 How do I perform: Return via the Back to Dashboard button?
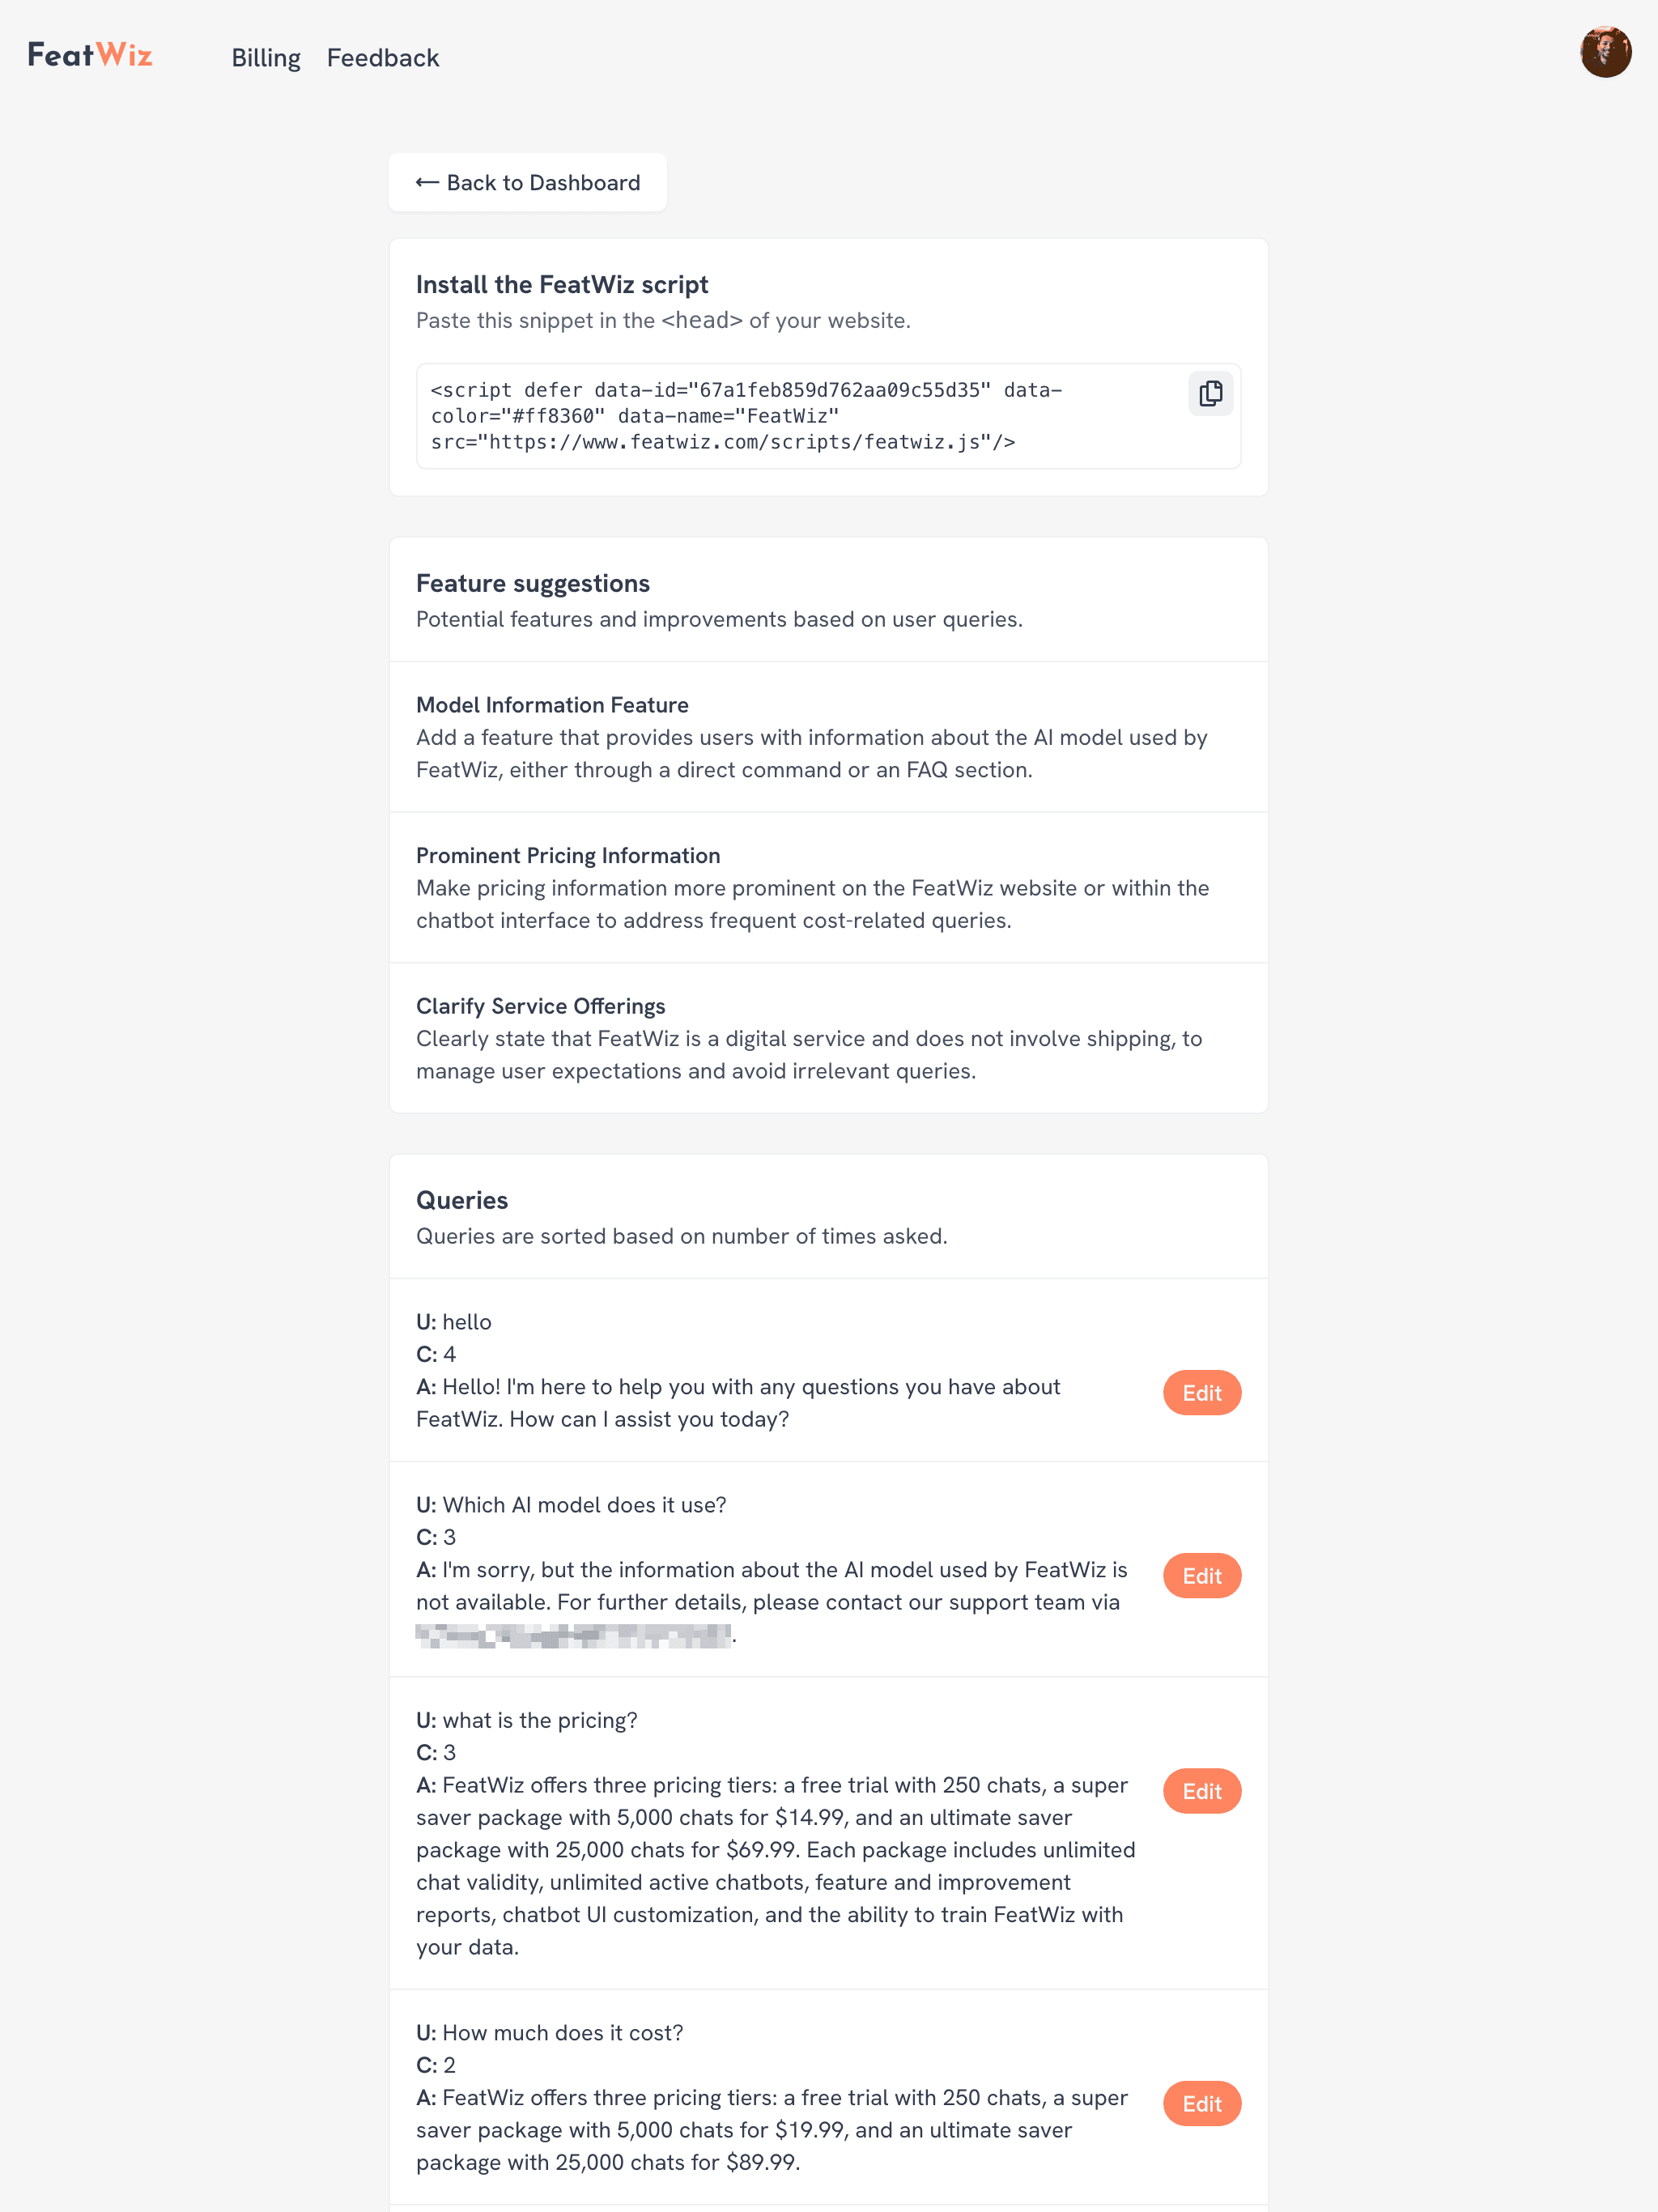[527, 182]
